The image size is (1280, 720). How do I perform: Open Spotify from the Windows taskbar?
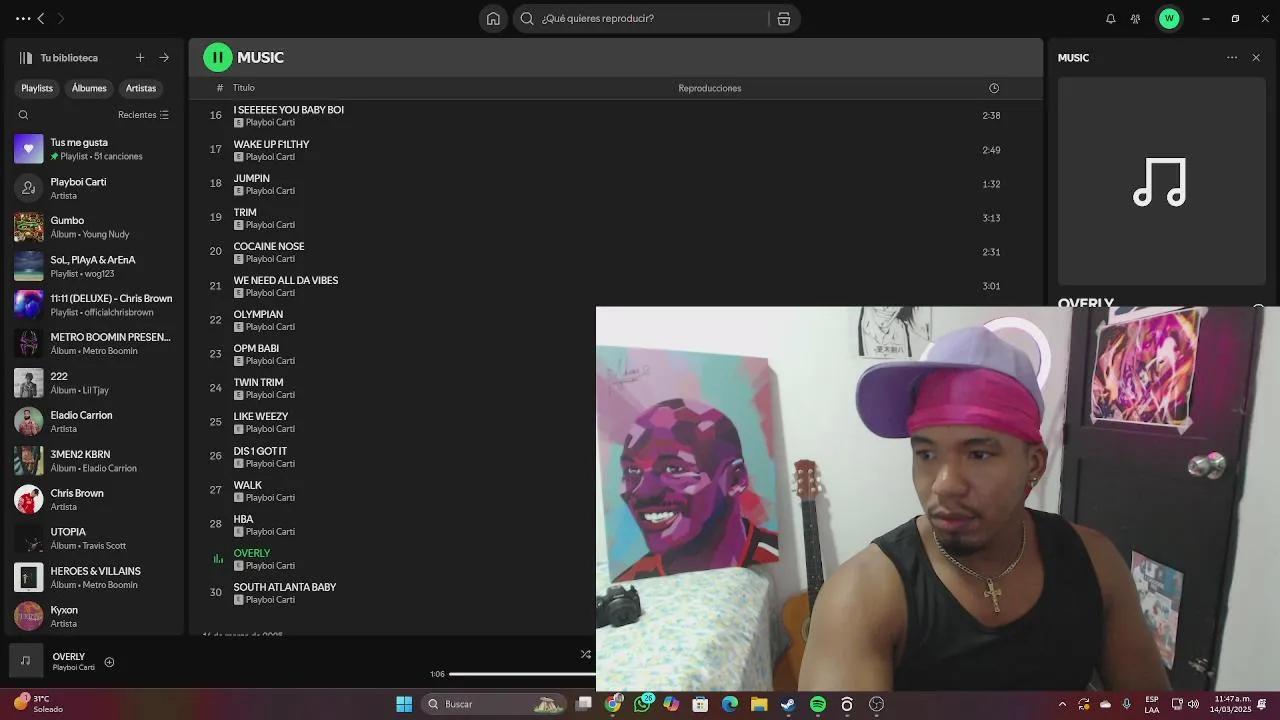(x=818, y=704)
